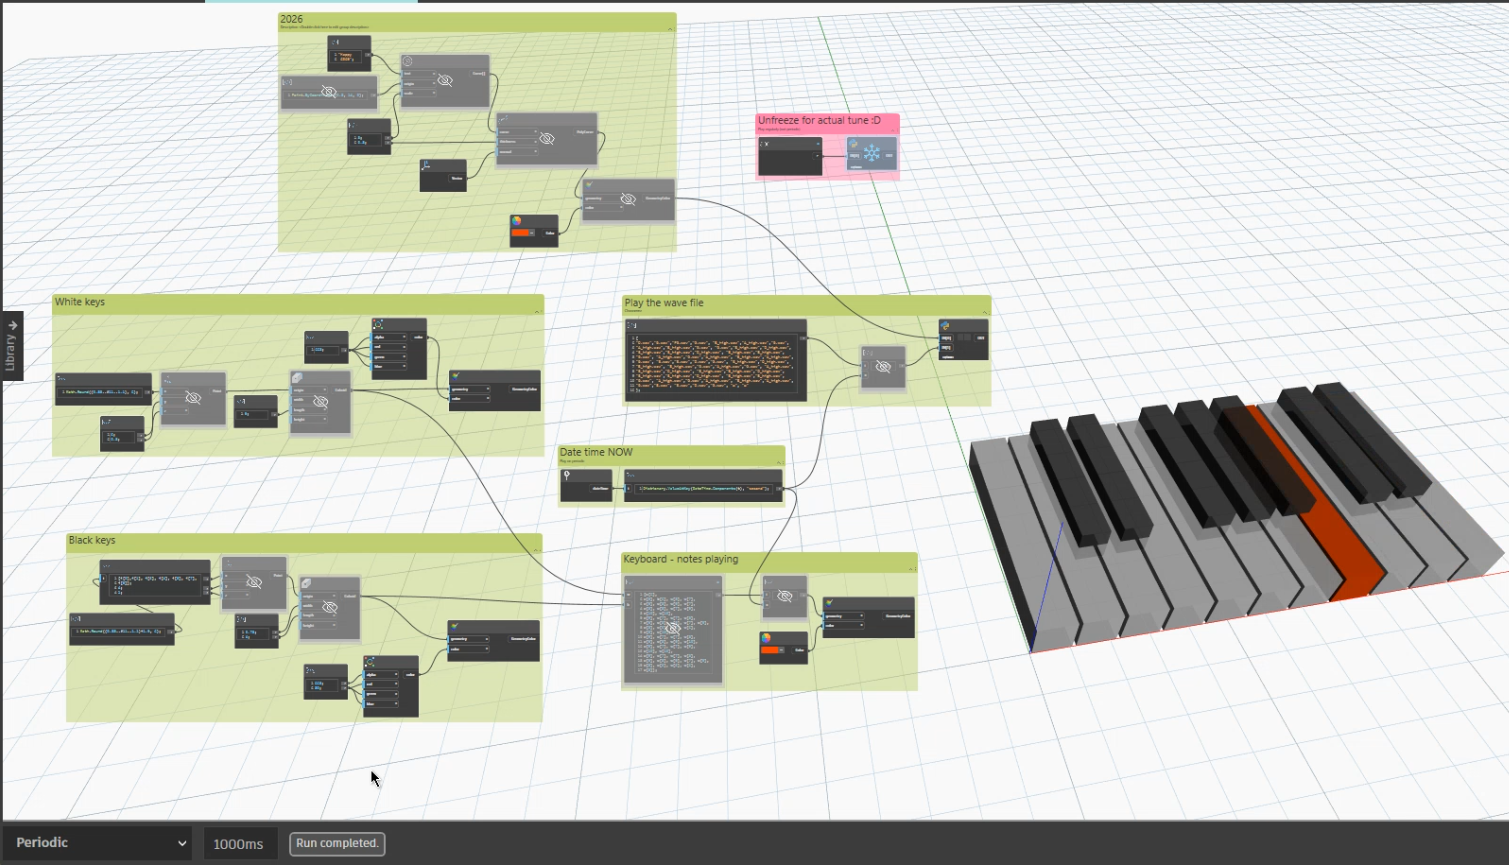Click the cuboid icon in White keys group
This screenshot has width=1509, height=865.
point(298,378)
